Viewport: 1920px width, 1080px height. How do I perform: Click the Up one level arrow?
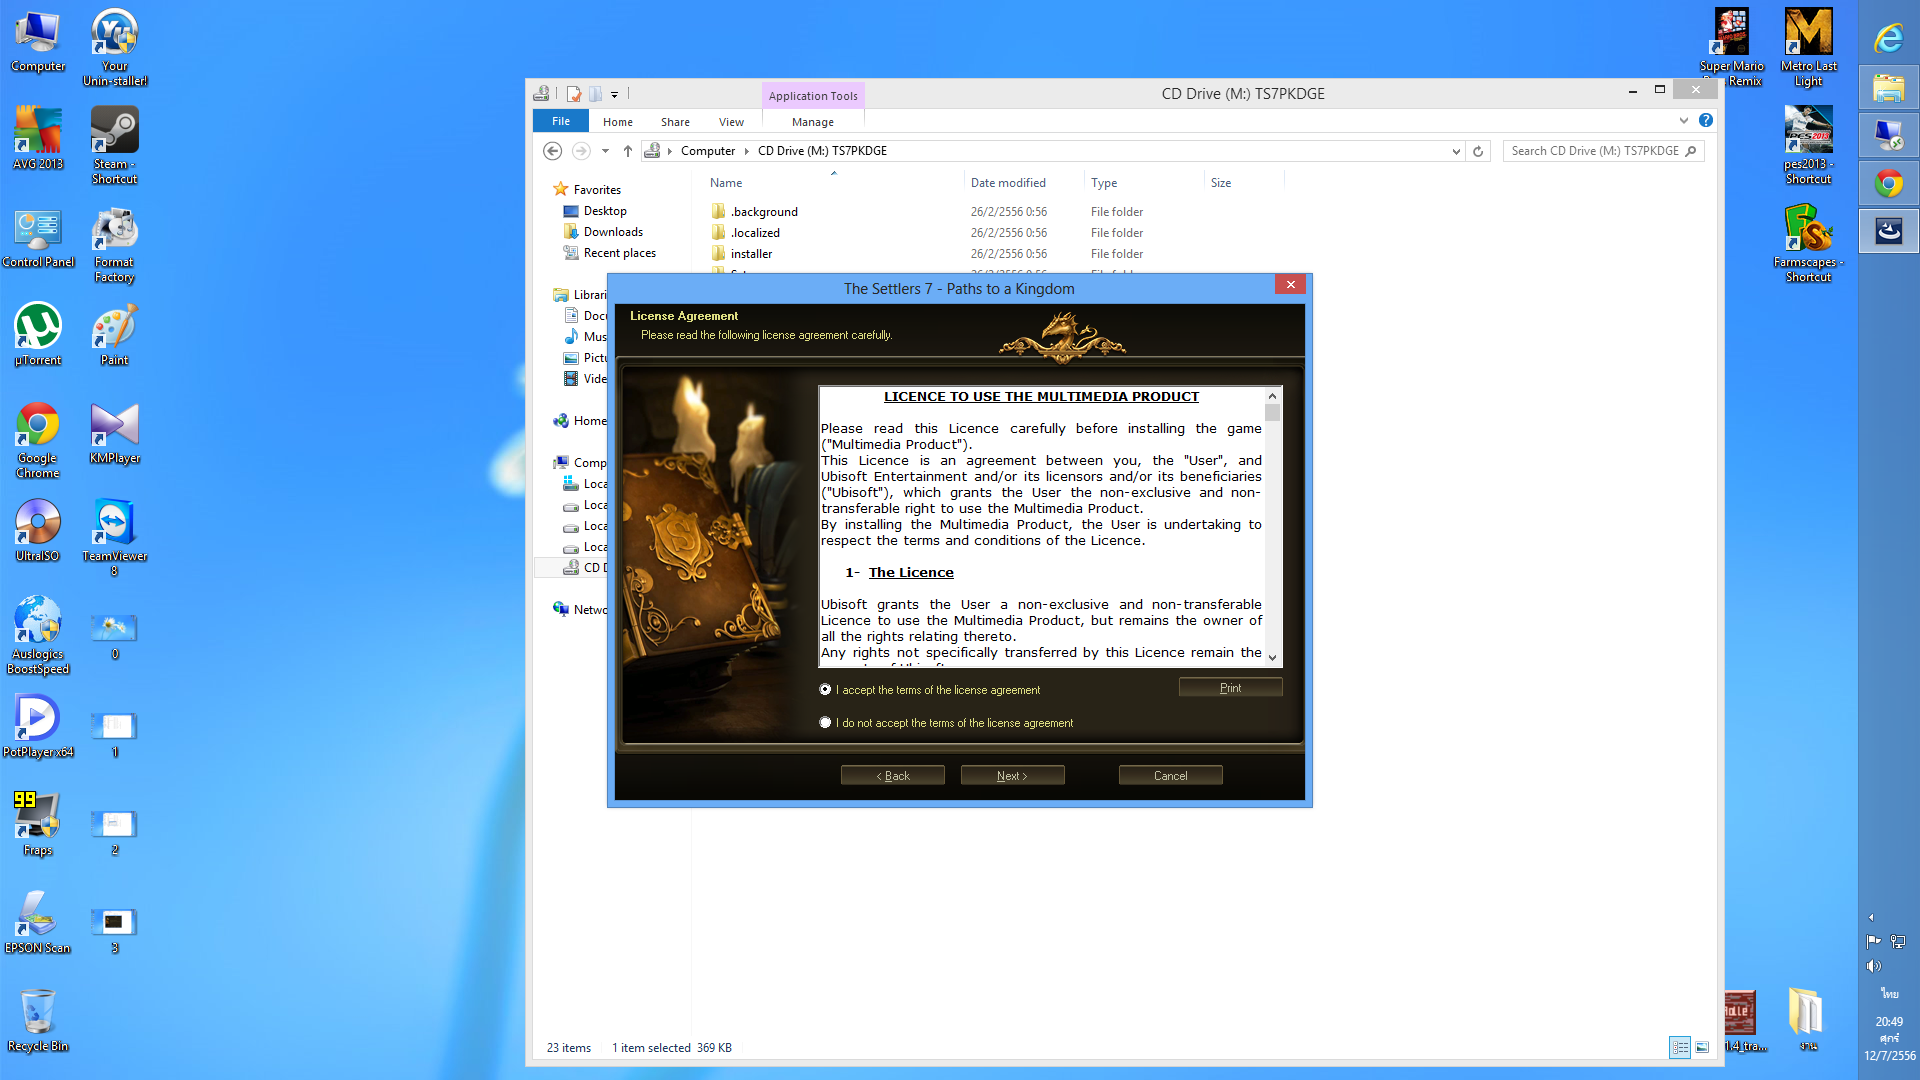pyautogui.click(x=628, y=151)
